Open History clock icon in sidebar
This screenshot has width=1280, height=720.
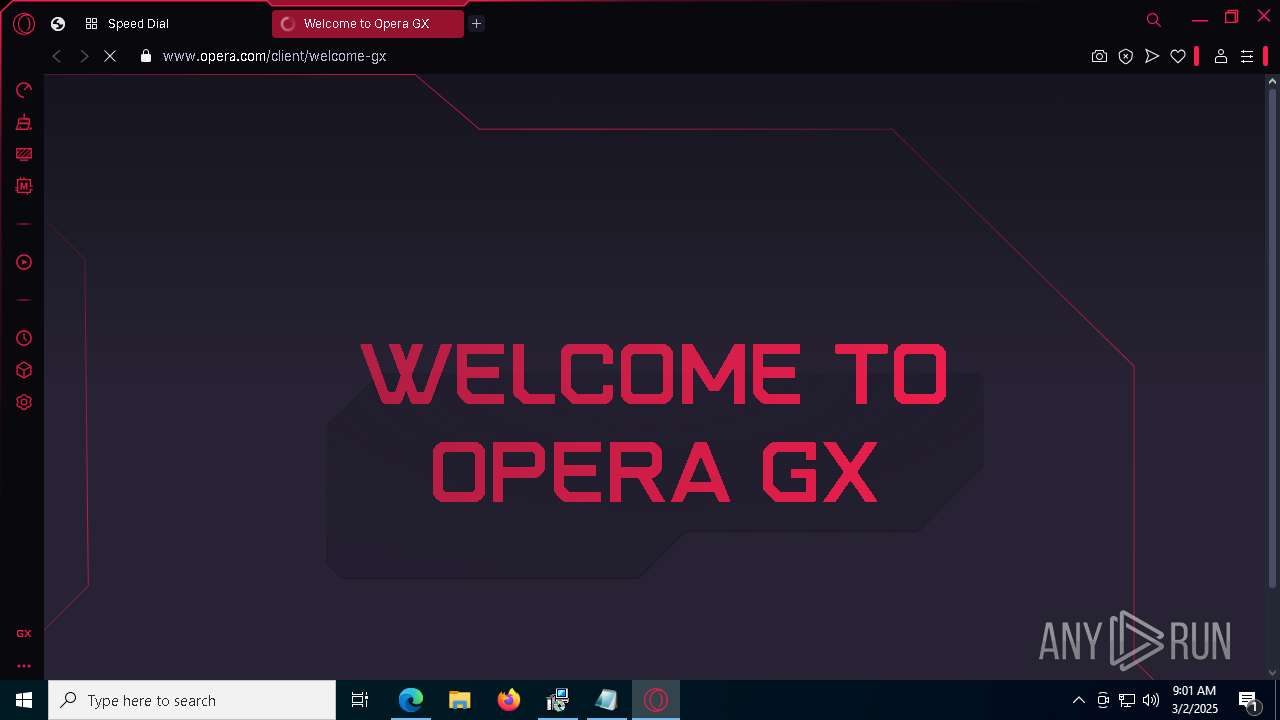click(24, 338)
